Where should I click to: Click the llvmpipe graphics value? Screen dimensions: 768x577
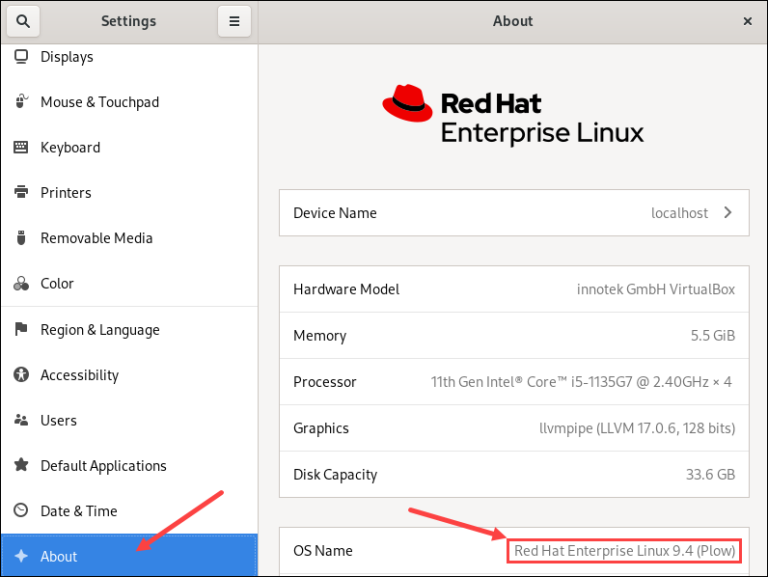tap(637, 429)
